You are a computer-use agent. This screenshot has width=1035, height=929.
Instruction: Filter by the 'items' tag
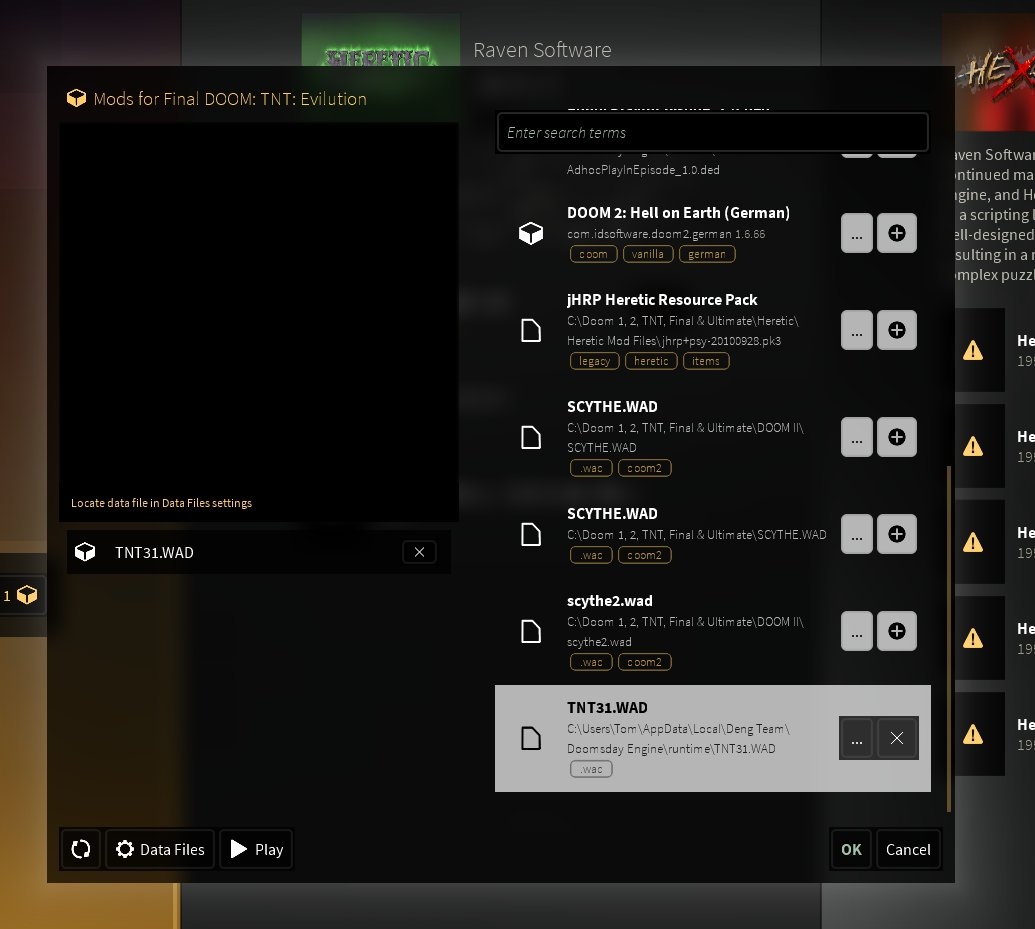point(706,361)
